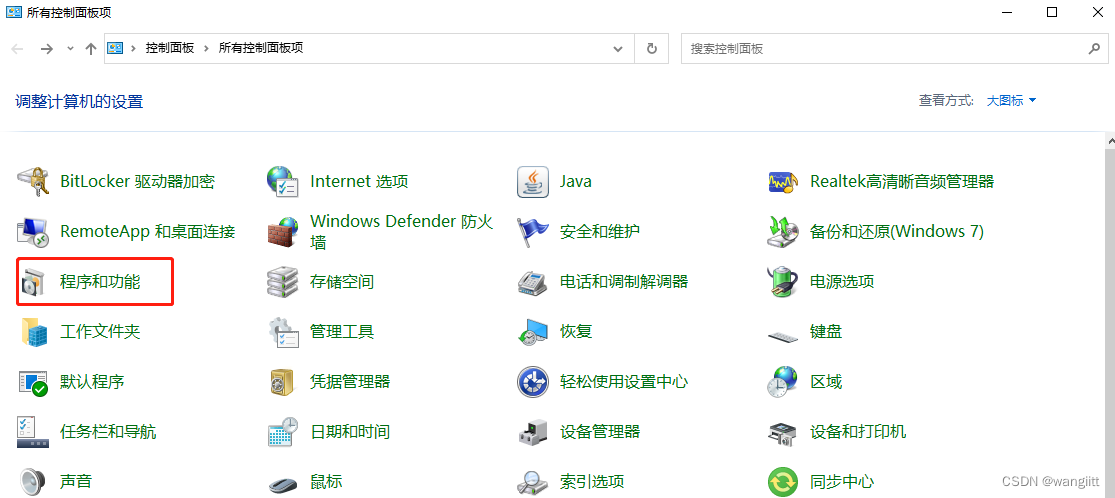Click the 凭据管理器 text label
The width and height of the screenshot is (1115, 498).
click(350, 382)
